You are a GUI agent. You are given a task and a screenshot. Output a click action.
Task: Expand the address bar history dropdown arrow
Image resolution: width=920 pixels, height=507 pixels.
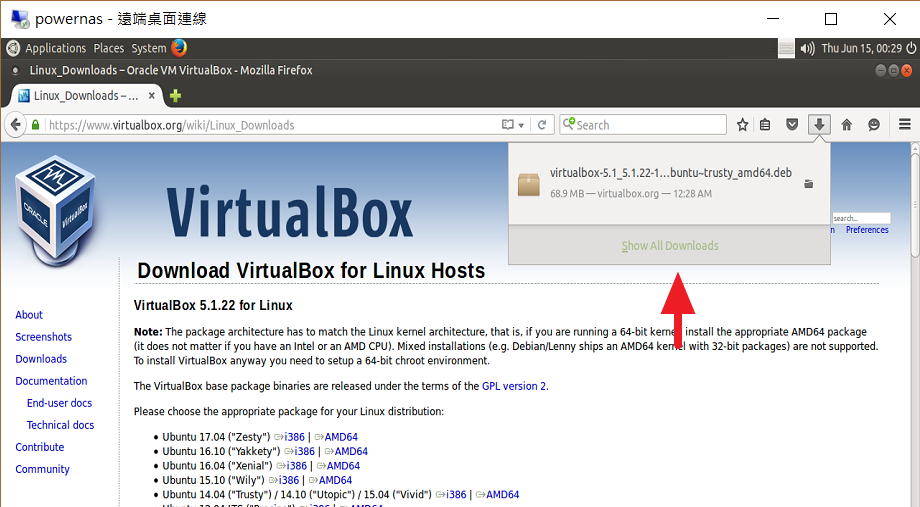tap(521, 126)
